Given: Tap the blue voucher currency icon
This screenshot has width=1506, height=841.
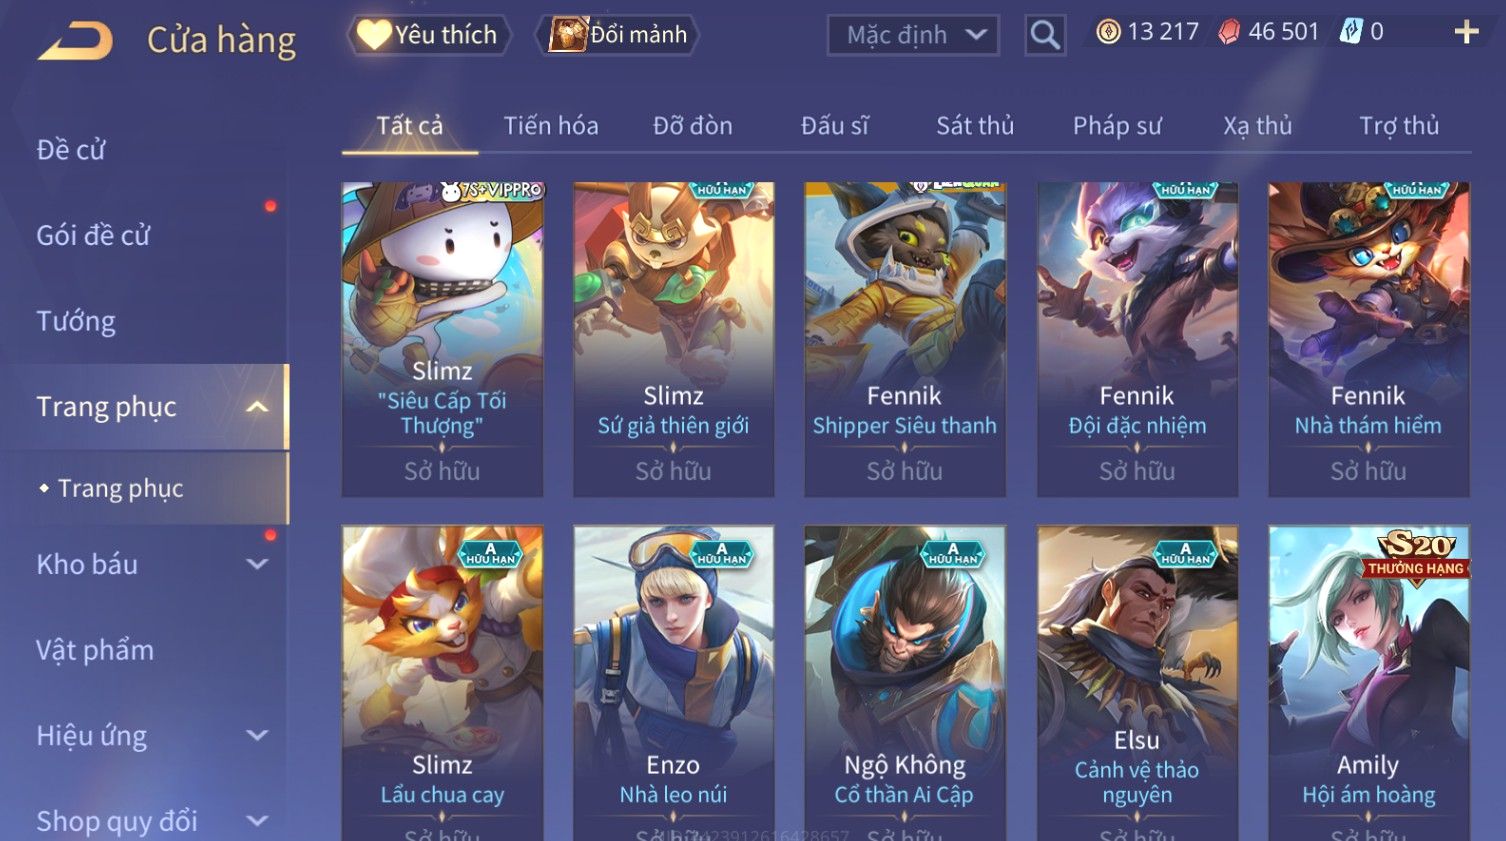Looking at the screenshot, I should 1351,32.
